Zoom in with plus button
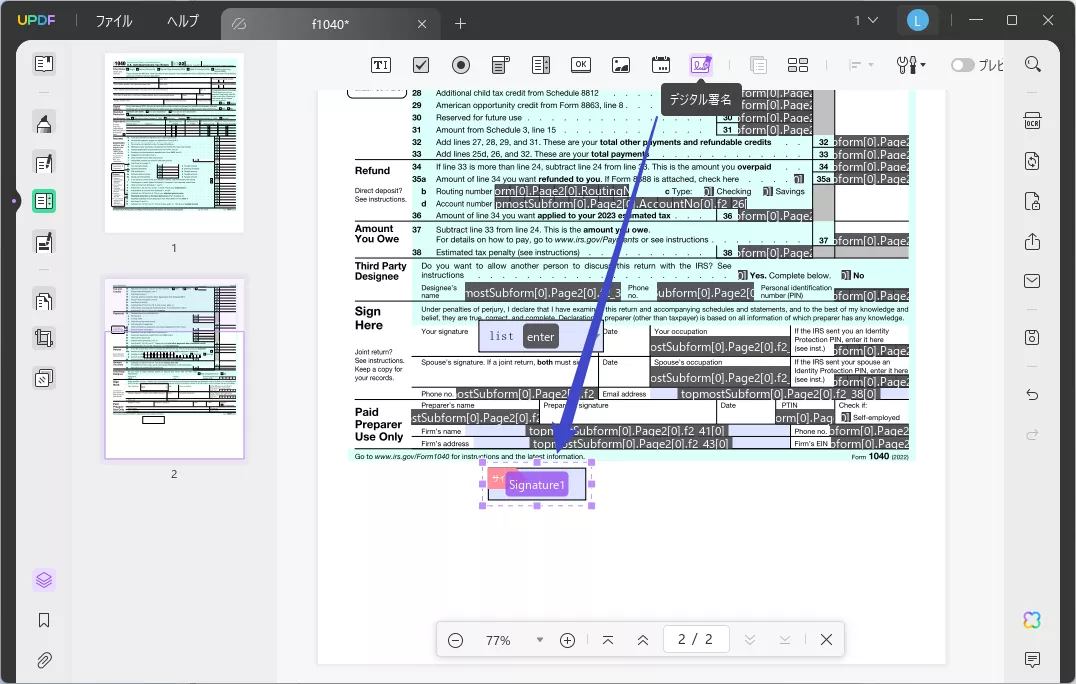The image size is (1076, 684). coord(568,640)
